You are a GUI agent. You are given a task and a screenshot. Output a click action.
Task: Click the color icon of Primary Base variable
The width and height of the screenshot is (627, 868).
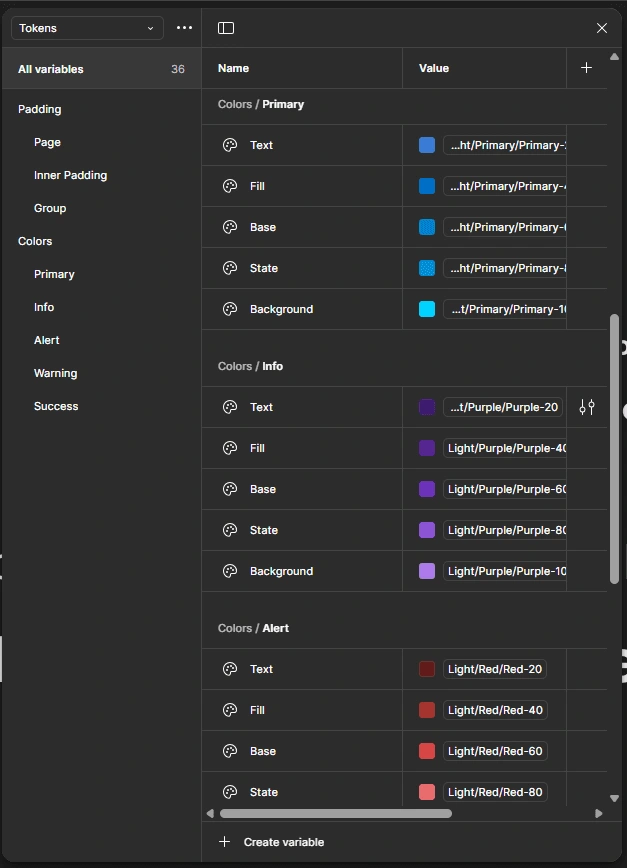[230, 227]
